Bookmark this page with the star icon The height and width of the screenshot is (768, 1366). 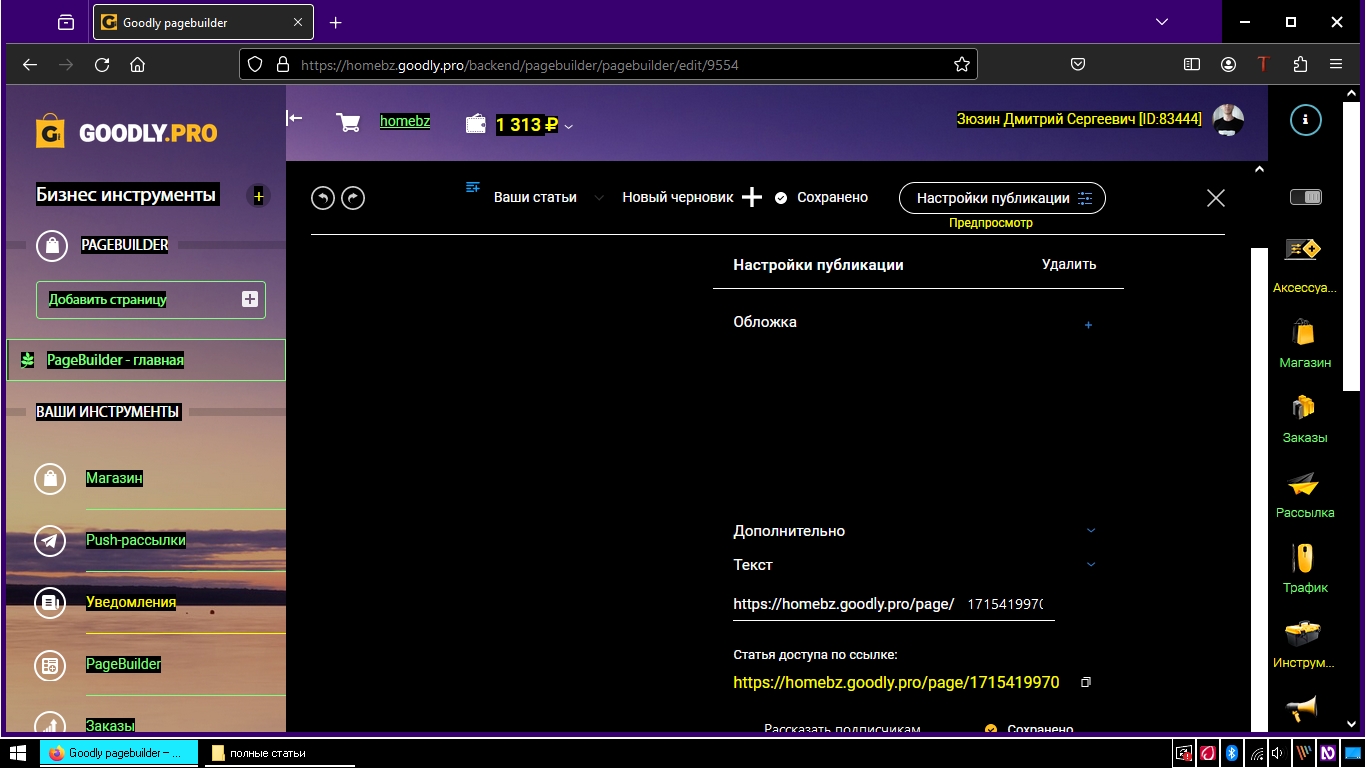[x=962, y=64]
